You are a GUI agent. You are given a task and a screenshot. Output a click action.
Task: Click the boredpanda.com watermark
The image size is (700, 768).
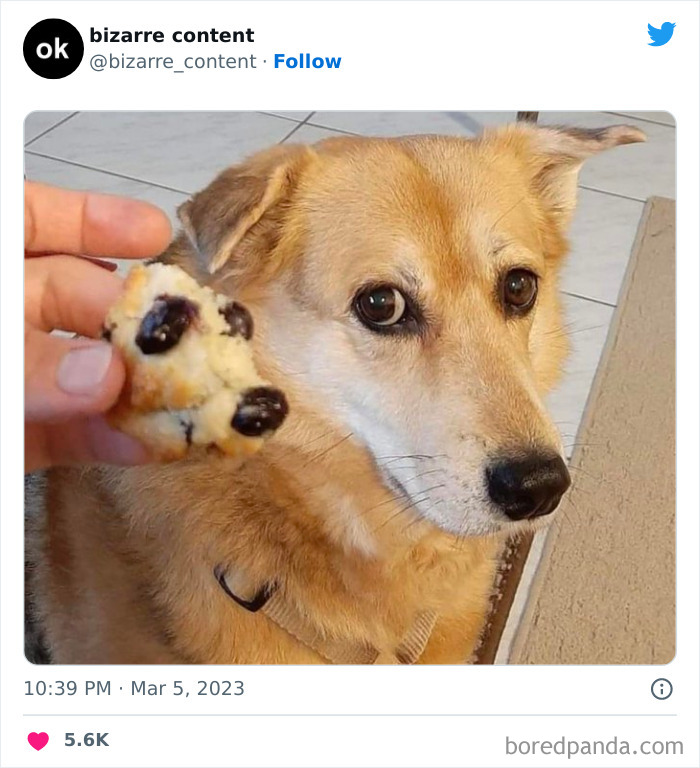pos(594,745)
